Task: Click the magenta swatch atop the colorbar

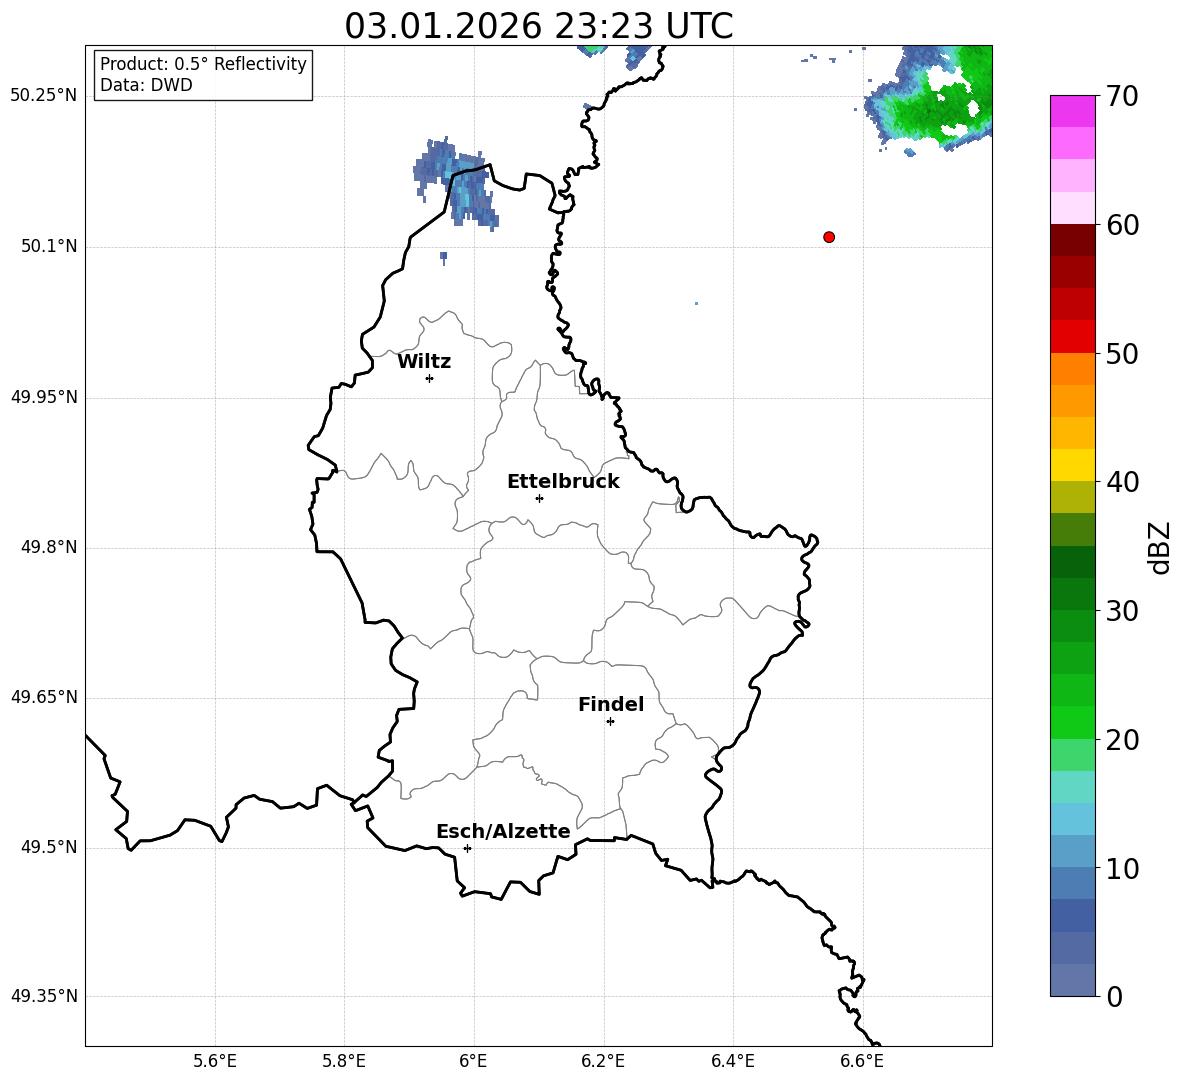Action: tap(1072, 111)
